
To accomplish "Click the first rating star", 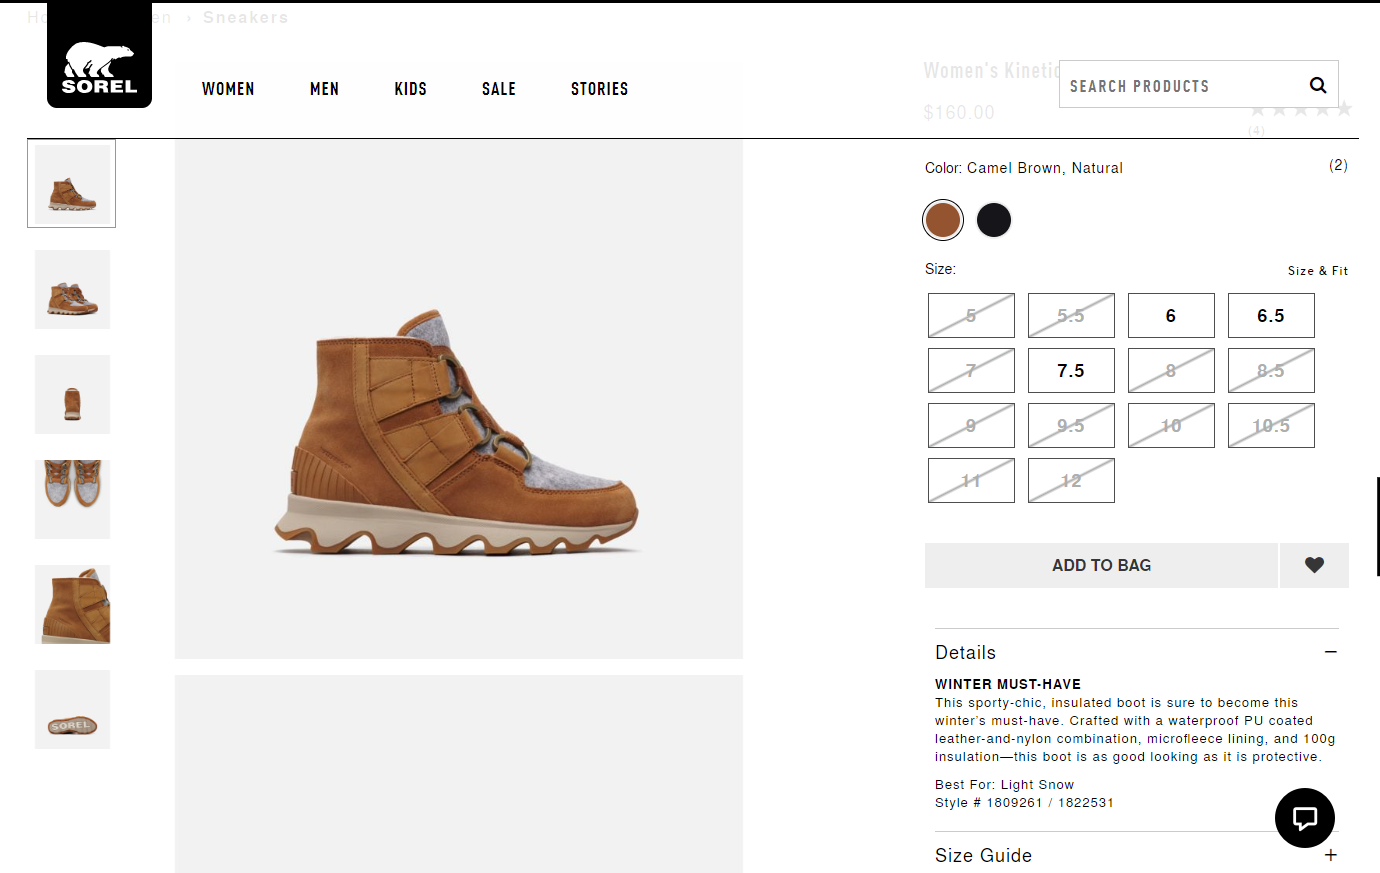I will (x=1257, y=108).
